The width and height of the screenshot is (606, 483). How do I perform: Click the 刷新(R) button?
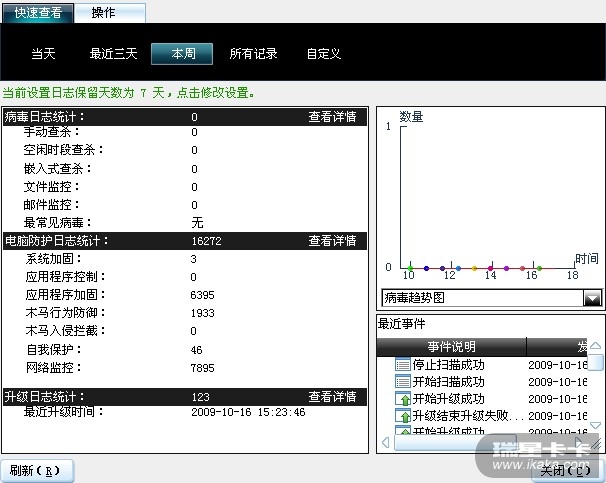[x=37, y=470]
